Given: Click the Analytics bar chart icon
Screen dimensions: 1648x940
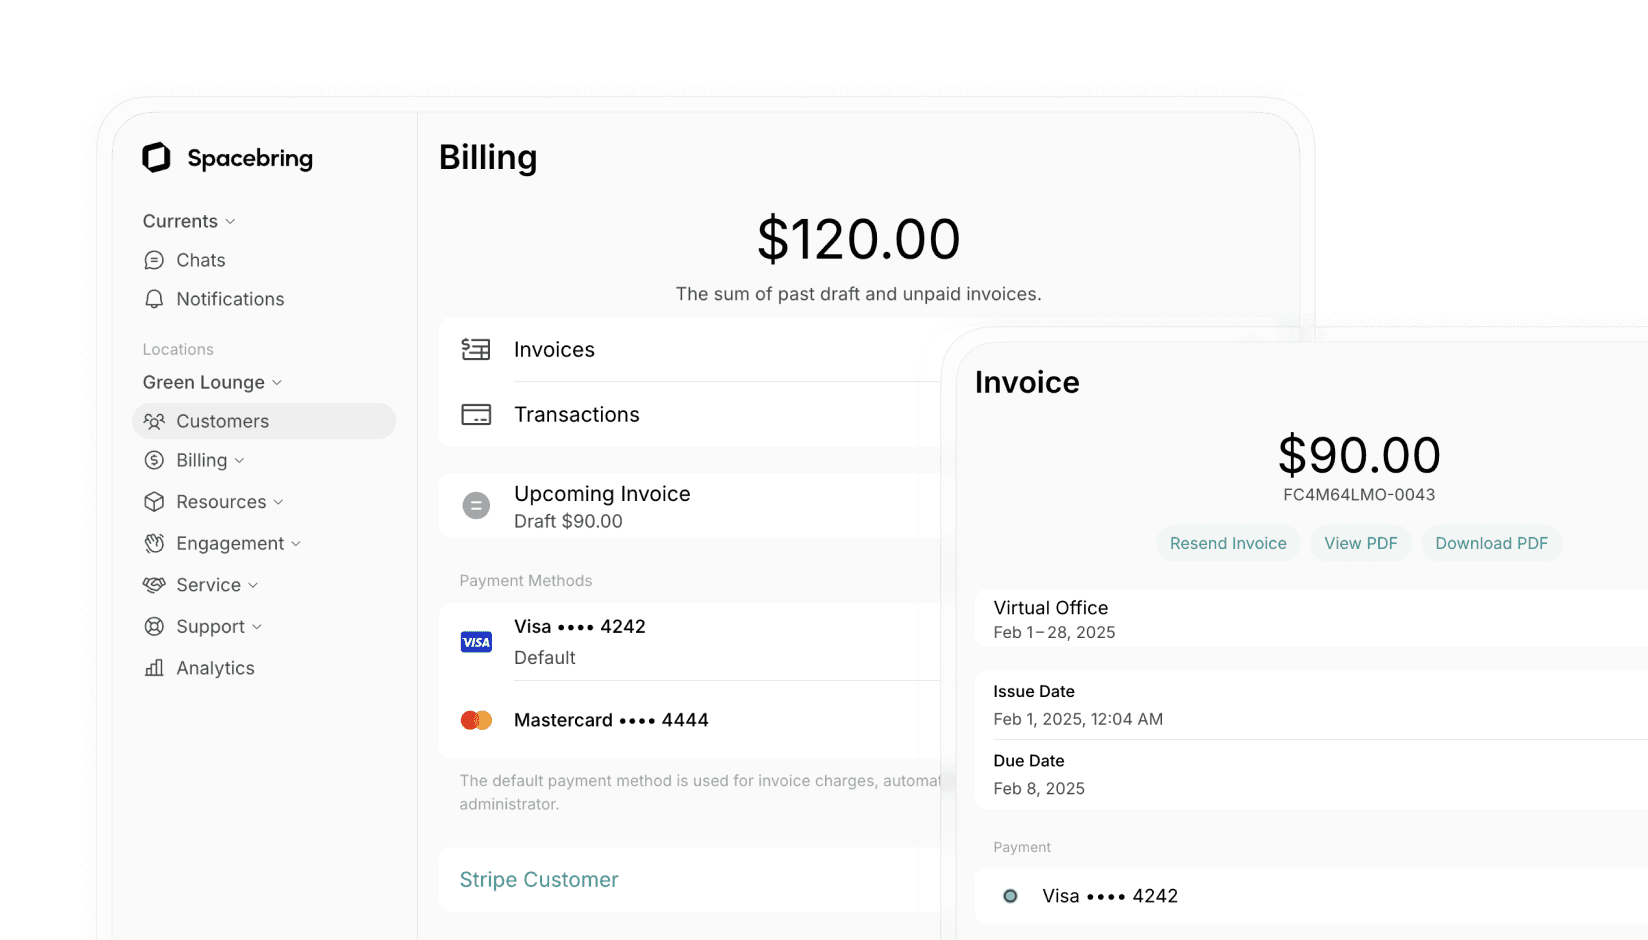Looking at the screenshot, I should (x=154, y=667).
